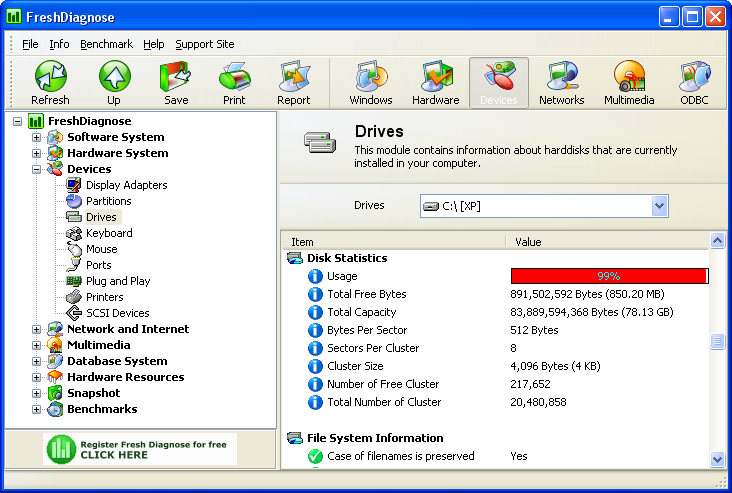Viewport: 732px width, 493px height.
Task: Expand the Hardware Resources node
Action: pos(36,377)
